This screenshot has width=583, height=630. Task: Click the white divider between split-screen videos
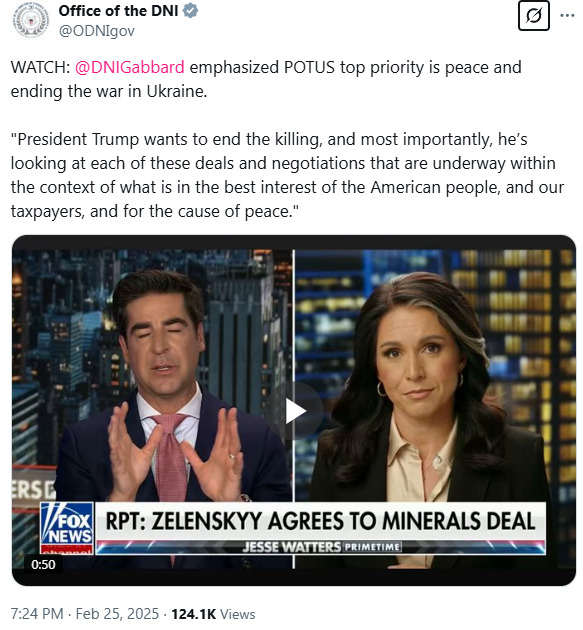[294, 409]
